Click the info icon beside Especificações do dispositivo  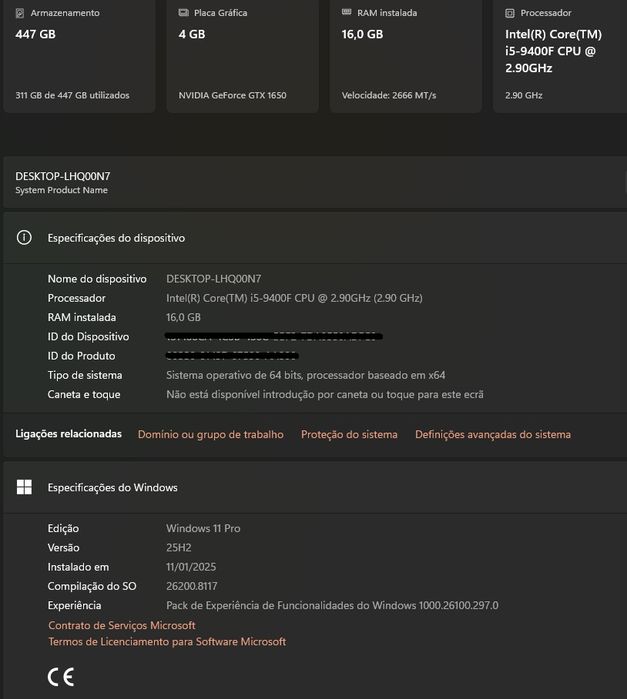pos(24,238)
